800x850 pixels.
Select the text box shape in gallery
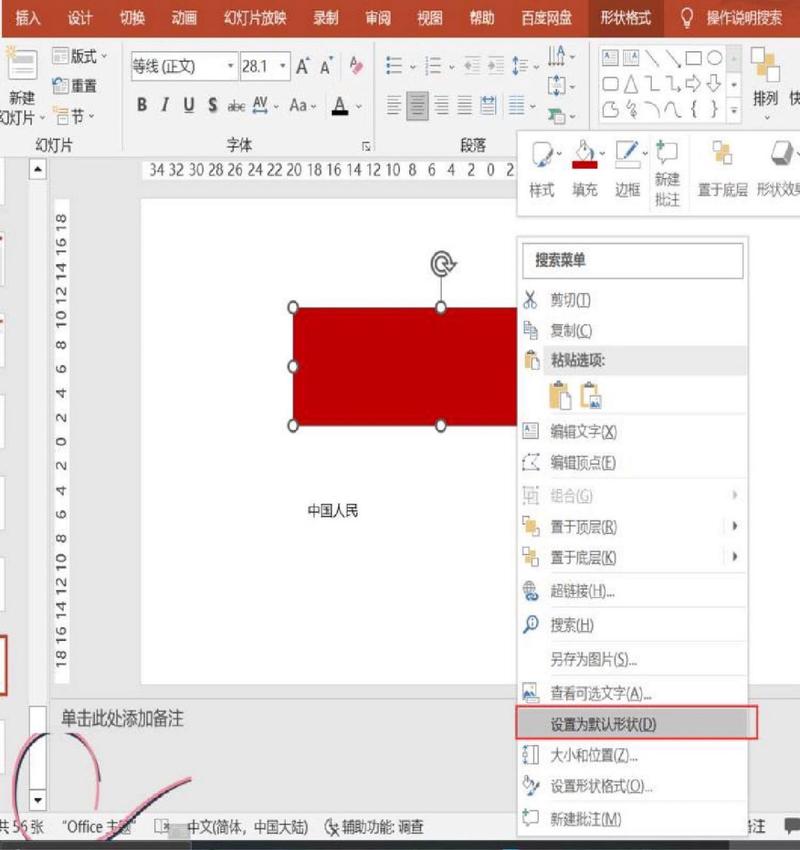610,57
